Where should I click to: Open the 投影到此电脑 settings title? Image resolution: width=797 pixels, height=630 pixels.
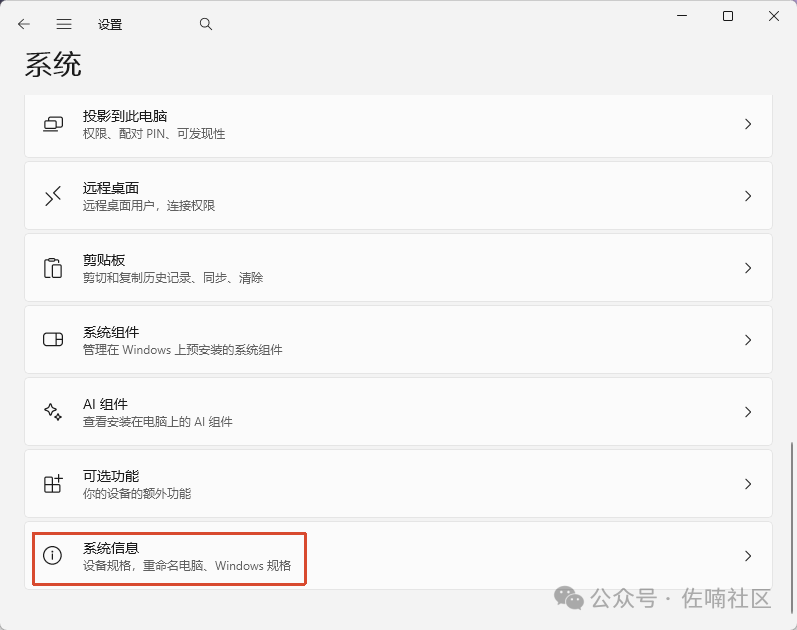coord(125,116)
